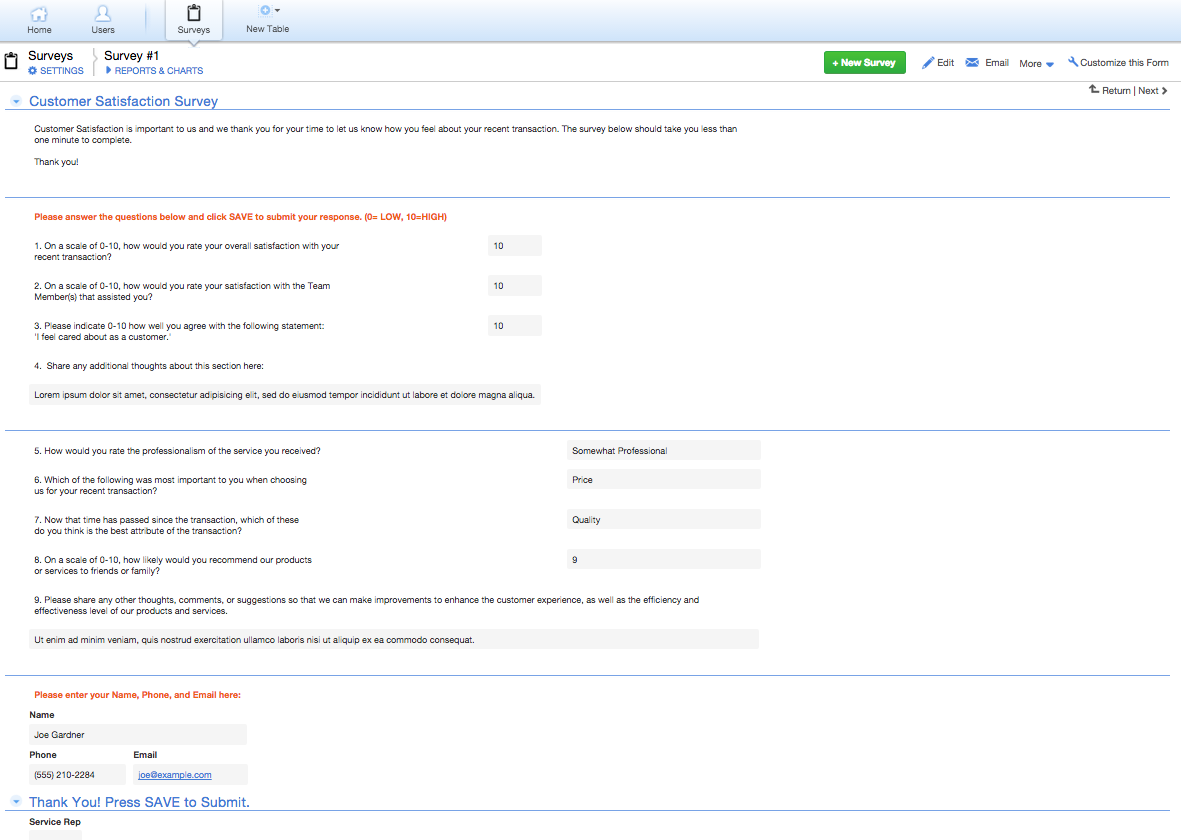Click the Edit pencil icon
The width and height of the screenshot is (1181, 840).
[928, 63]
